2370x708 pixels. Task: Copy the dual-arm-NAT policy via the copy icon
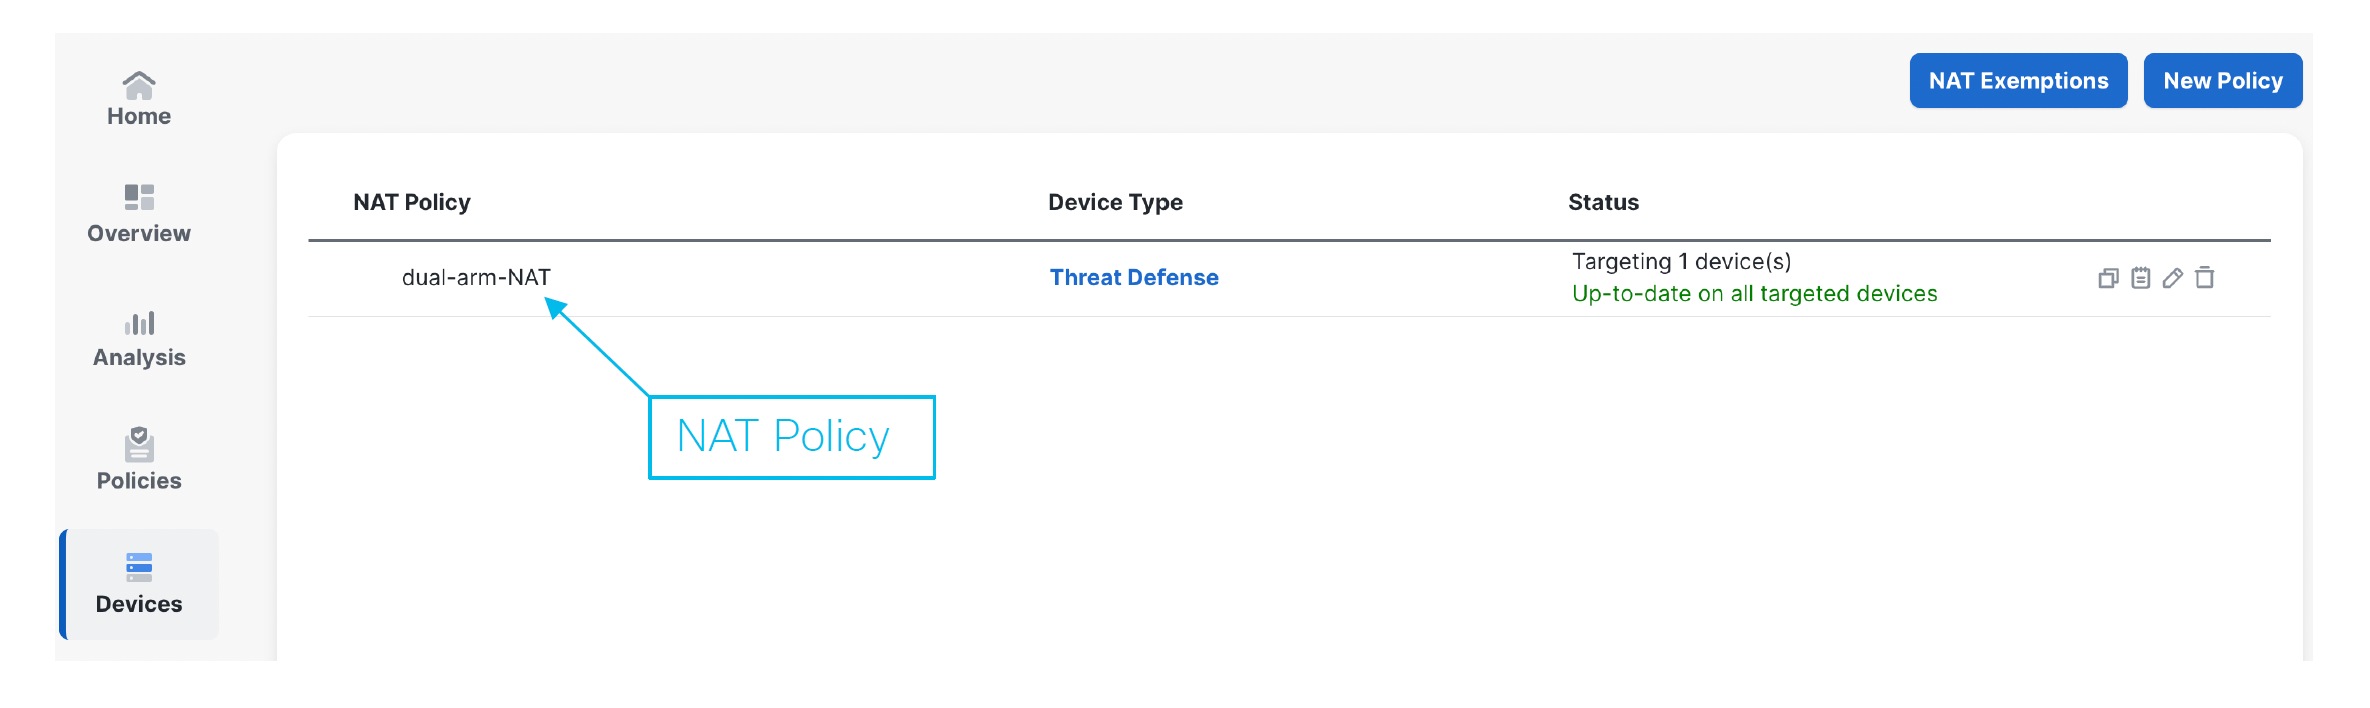click(2108, 278)
